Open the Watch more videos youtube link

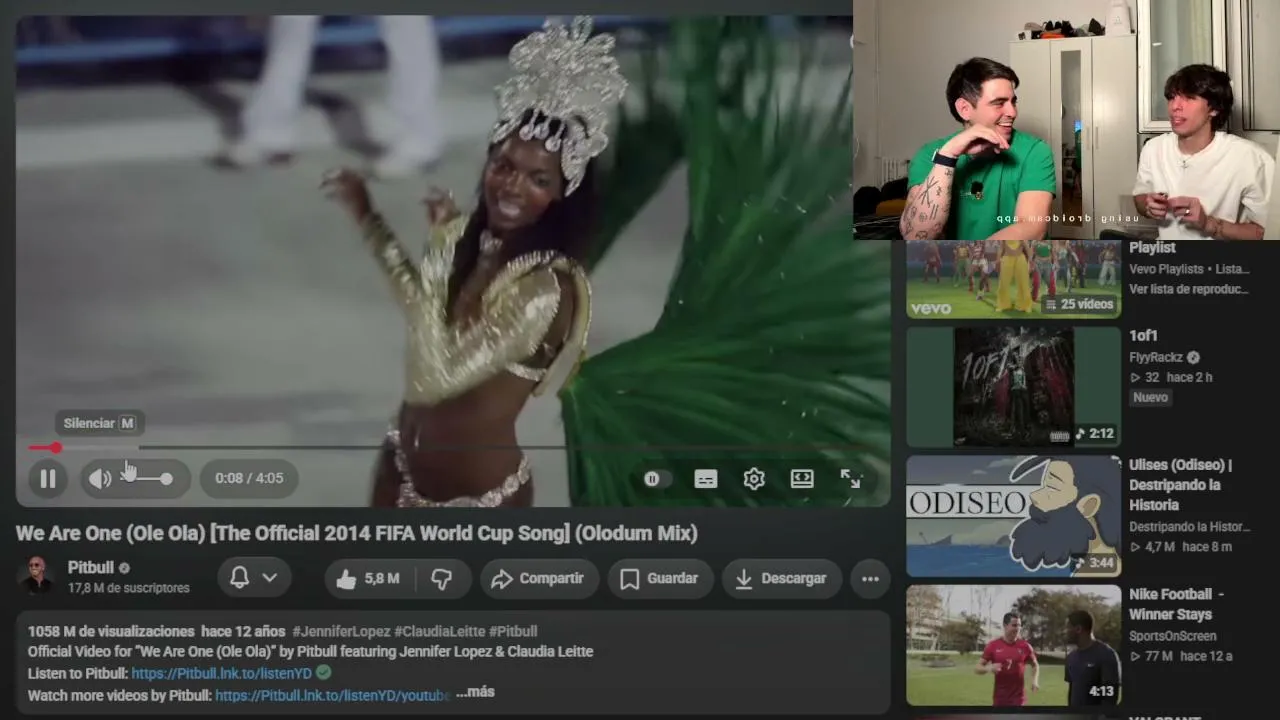click(x=332, y=695)
